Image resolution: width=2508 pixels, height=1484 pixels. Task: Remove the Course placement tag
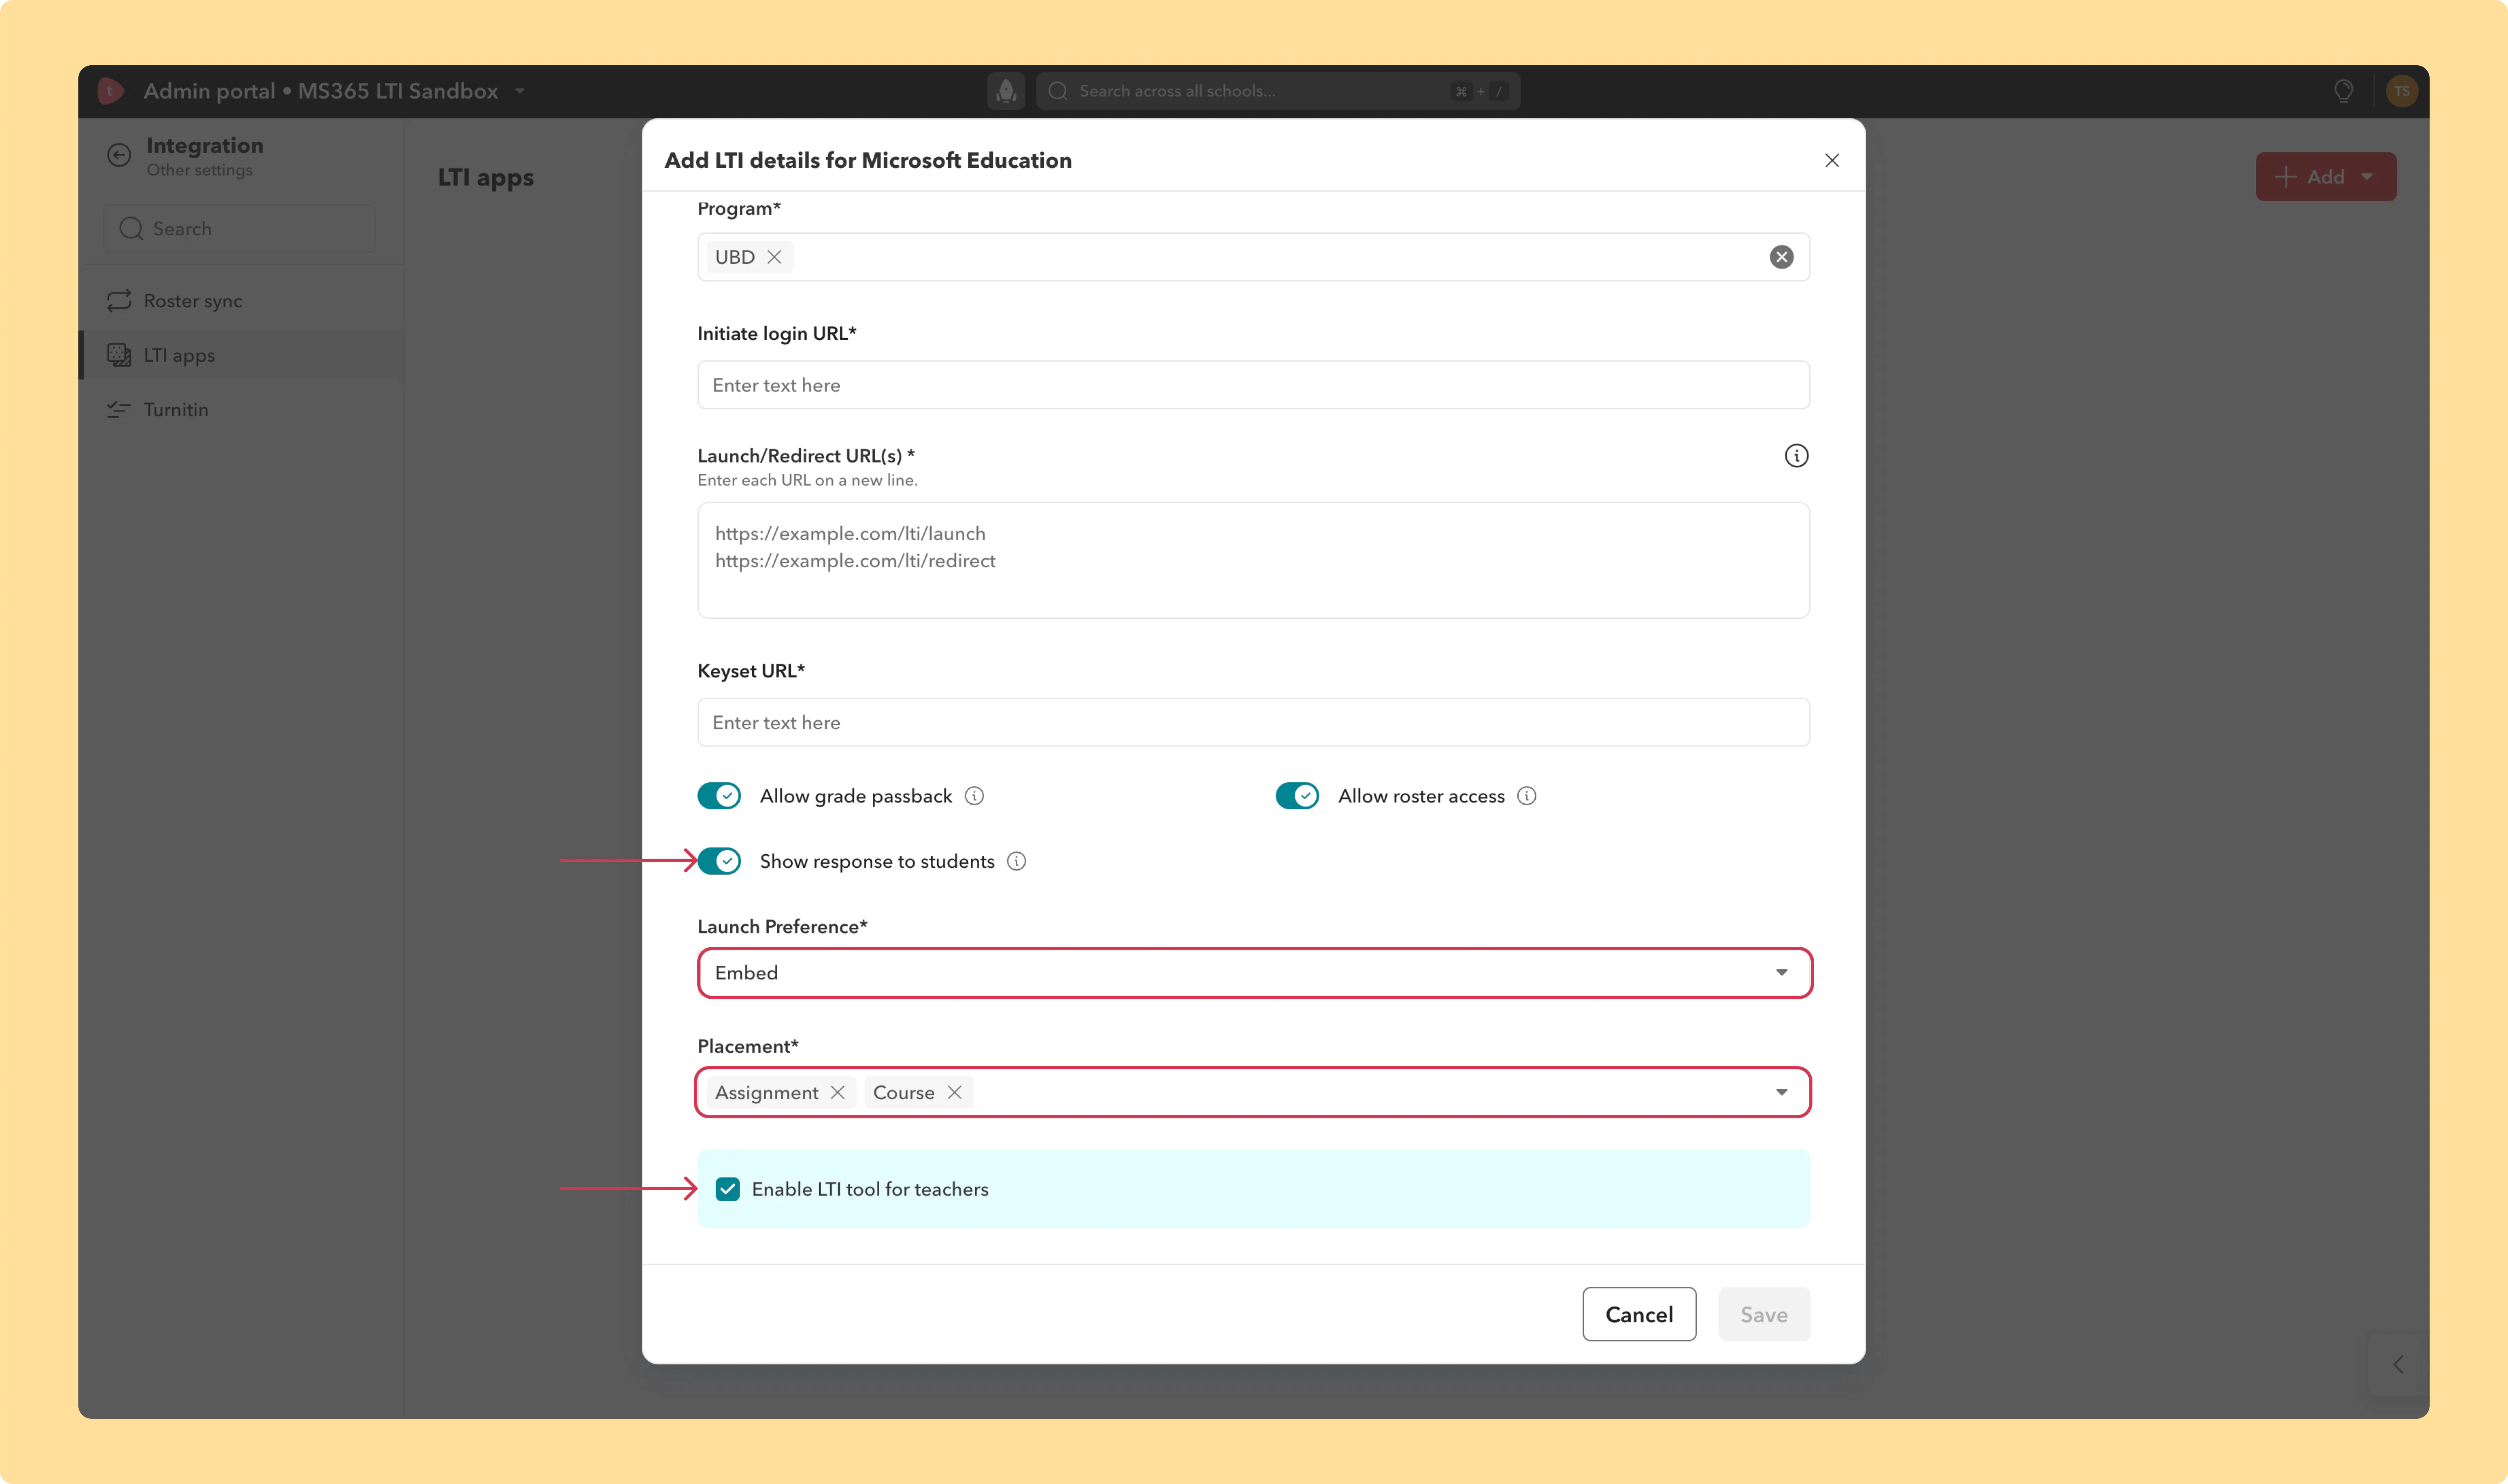(x=954, y=1092)
